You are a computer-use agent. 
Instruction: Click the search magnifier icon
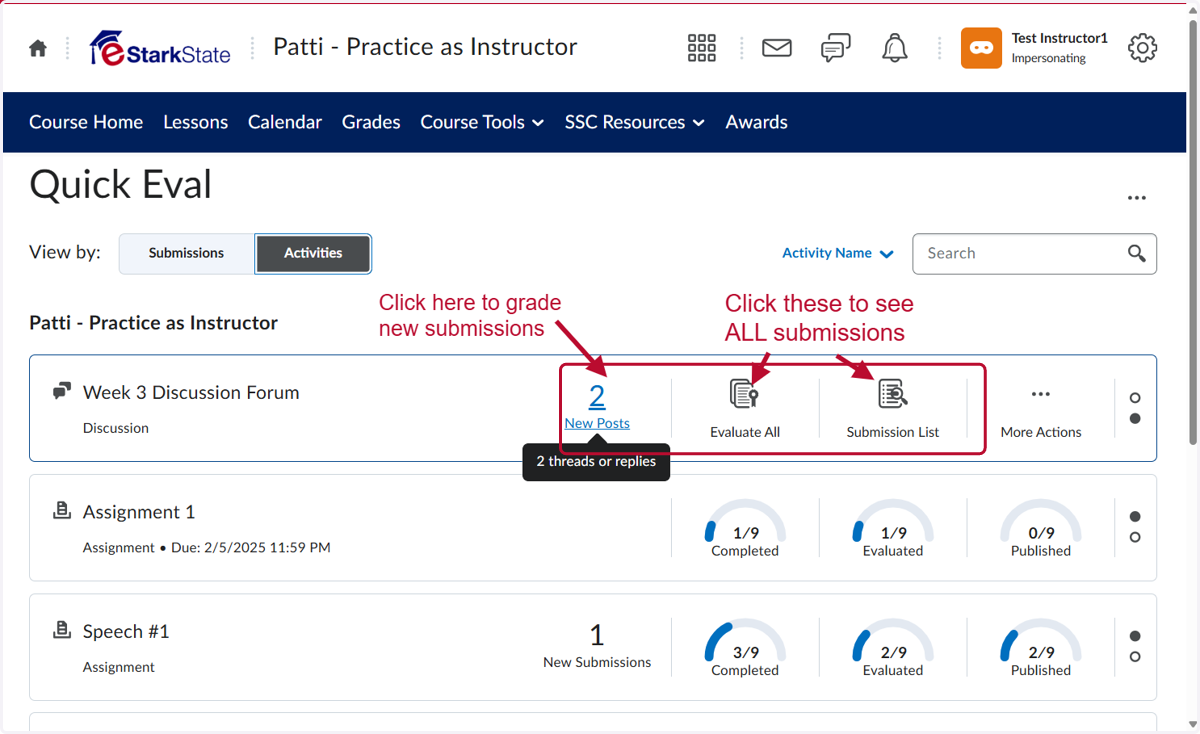click(1137, 253)
